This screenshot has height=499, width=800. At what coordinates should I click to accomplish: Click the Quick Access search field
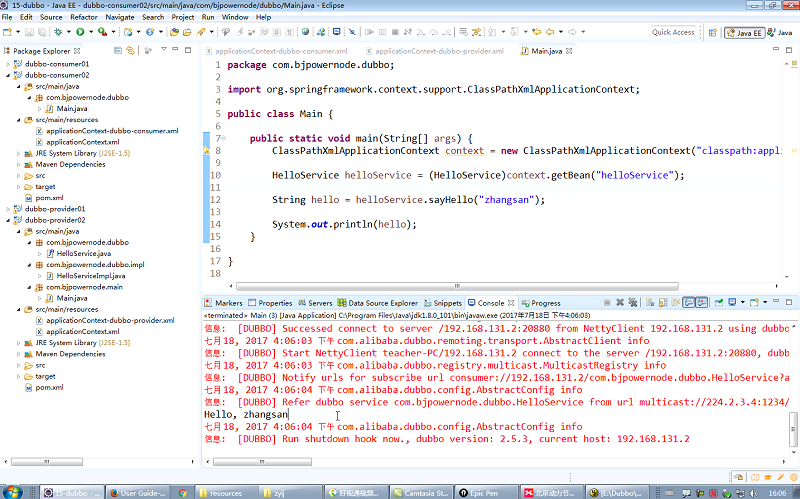click(673, 32)
